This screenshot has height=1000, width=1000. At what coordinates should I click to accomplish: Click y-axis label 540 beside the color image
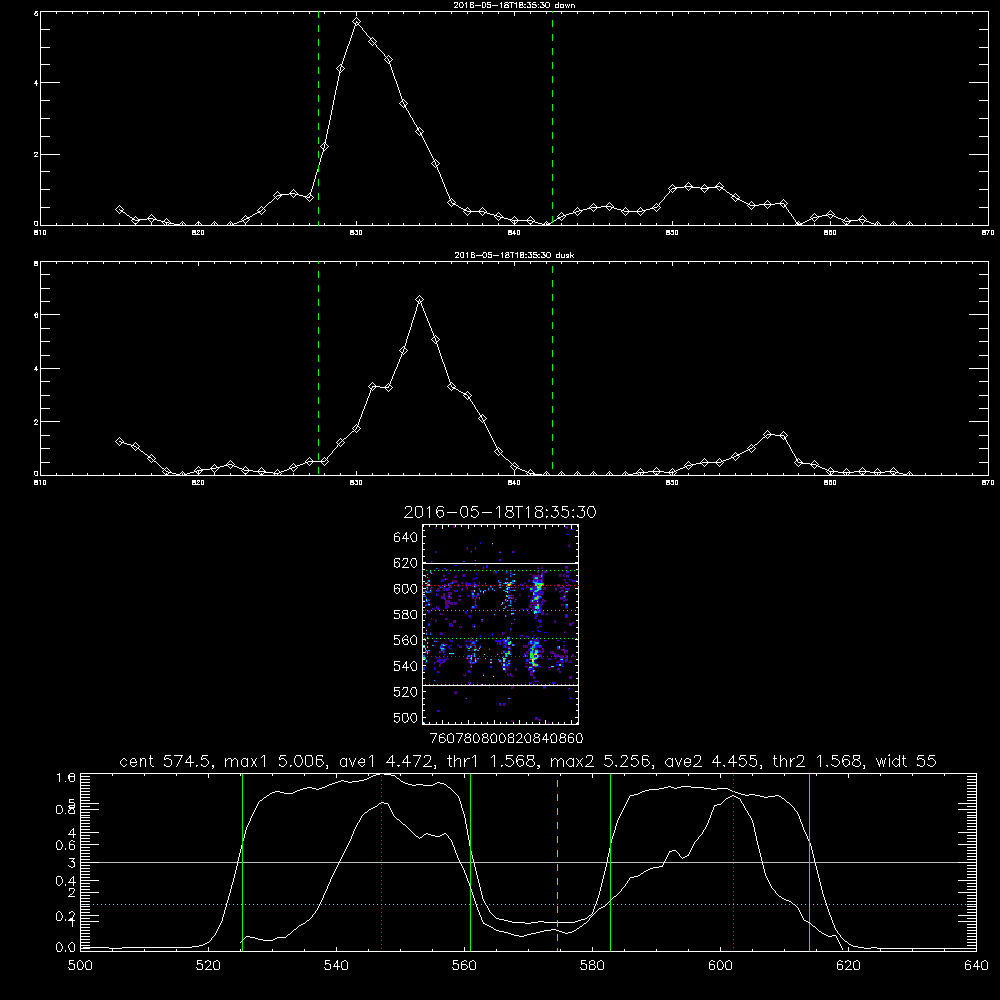[x=405, y=666]
